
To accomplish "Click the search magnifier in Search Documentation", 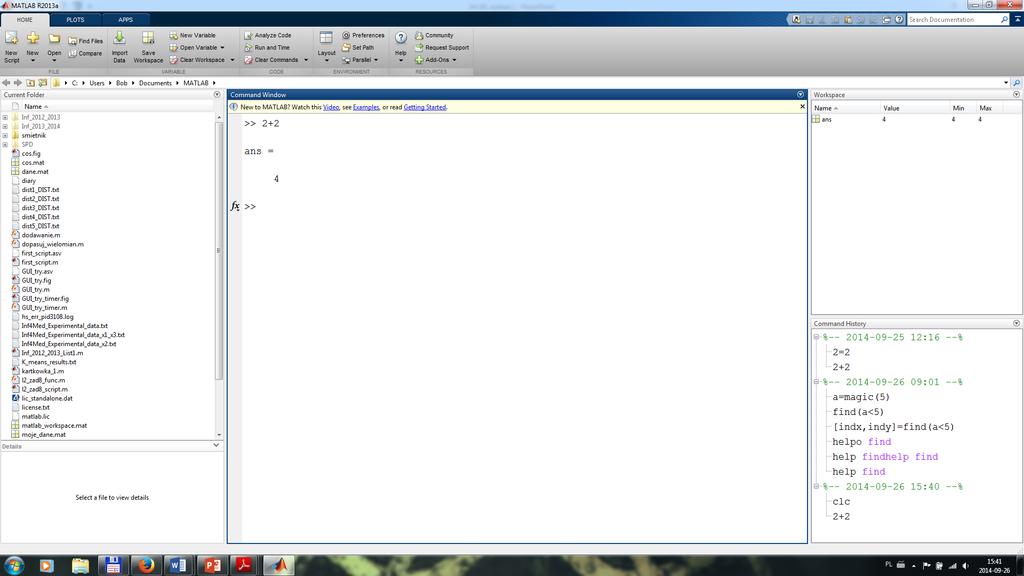I will 1004,20.
